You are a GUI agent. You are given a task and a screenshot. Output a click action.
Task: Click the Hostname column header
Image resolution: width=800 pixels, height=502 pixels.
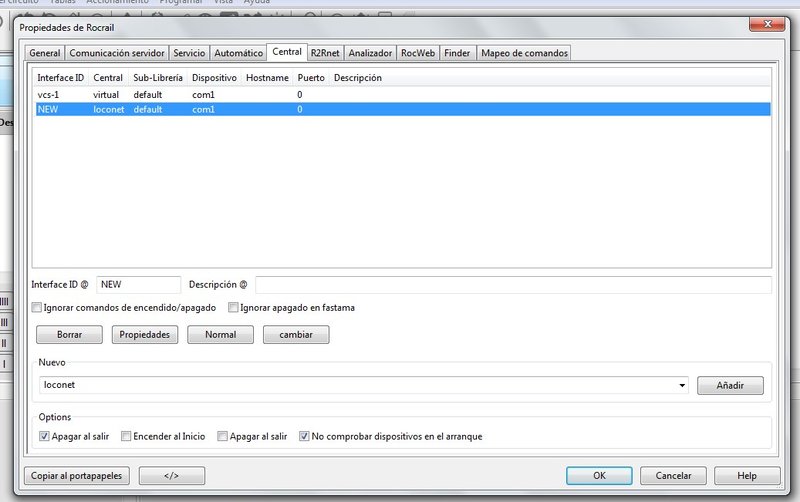(267, 78)
